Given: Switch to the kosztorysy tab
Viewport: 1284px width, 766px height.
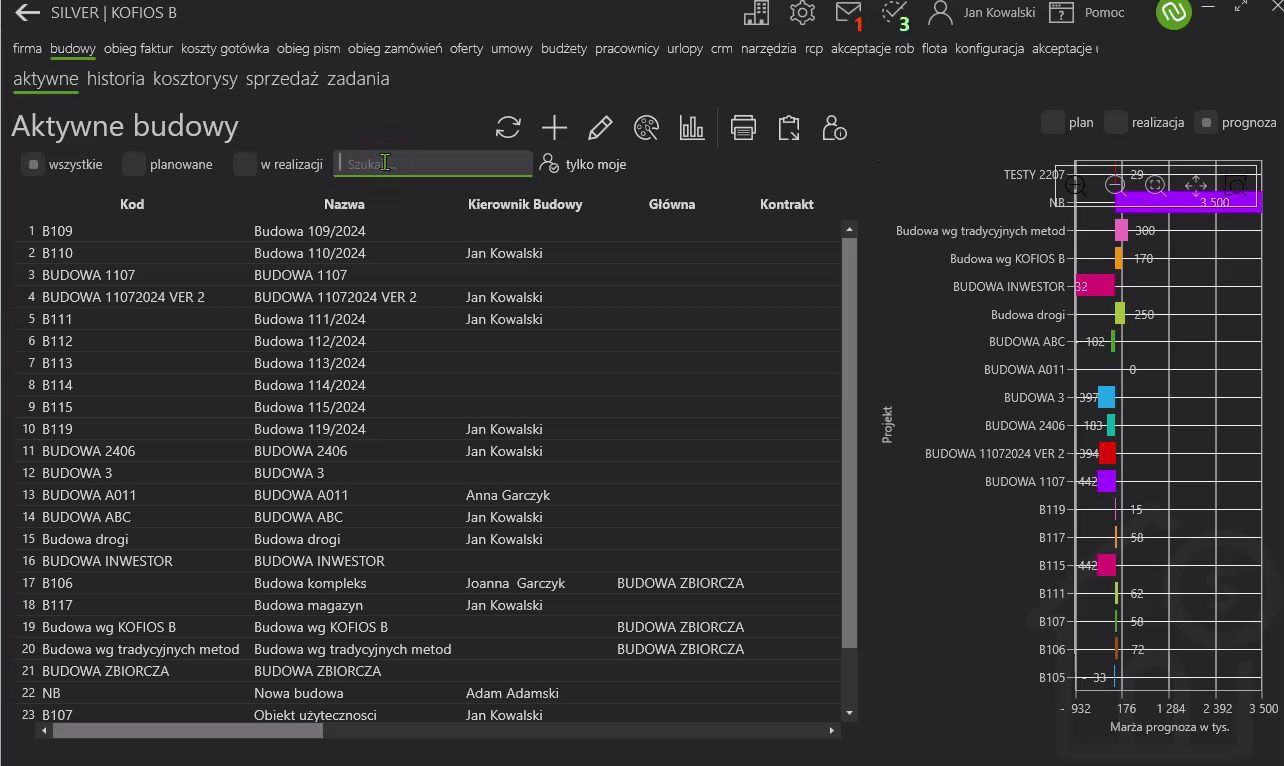Looking at the screenshot, I should click(x=195, y=78).
